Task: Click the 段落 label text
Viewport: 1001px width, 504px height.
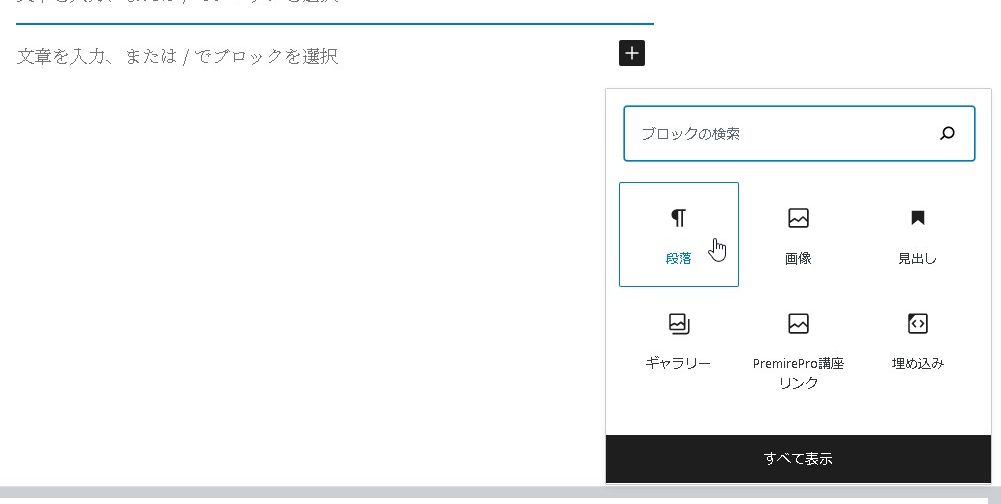Action: (678, 258)
